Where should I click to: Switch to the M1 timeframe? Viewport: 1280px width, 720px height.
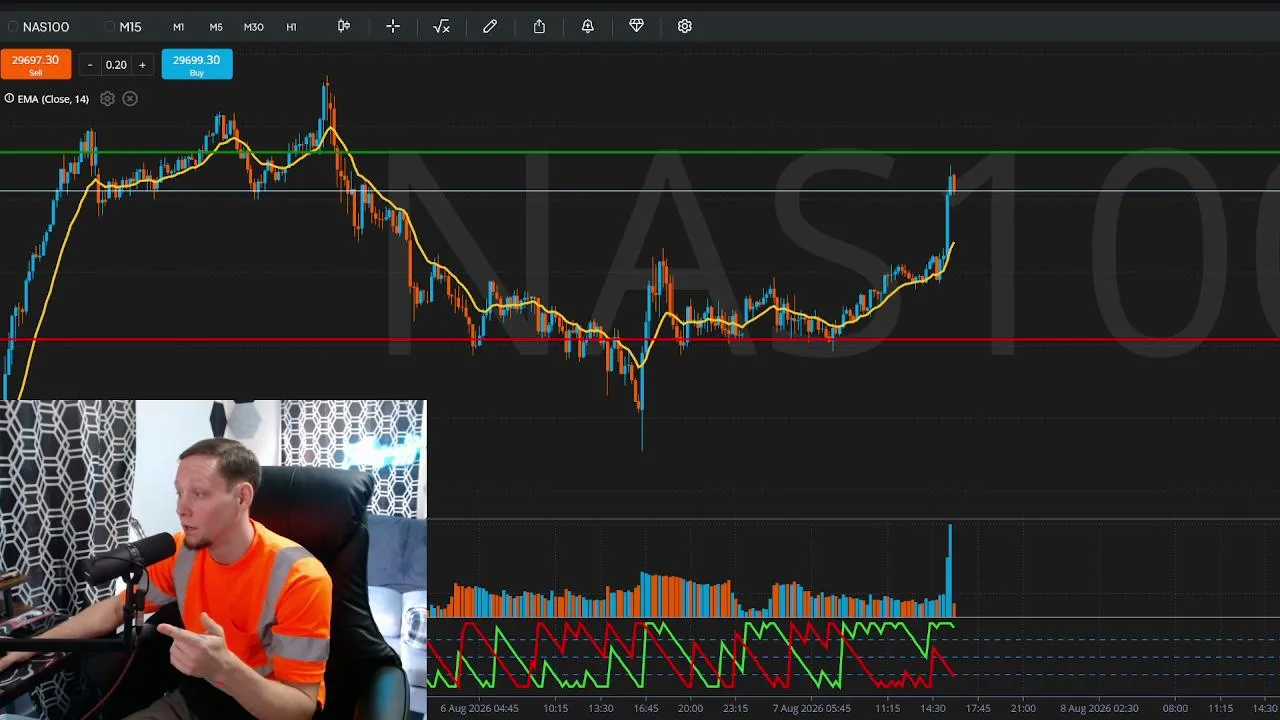pyautogui.click(x=178, y=27)
